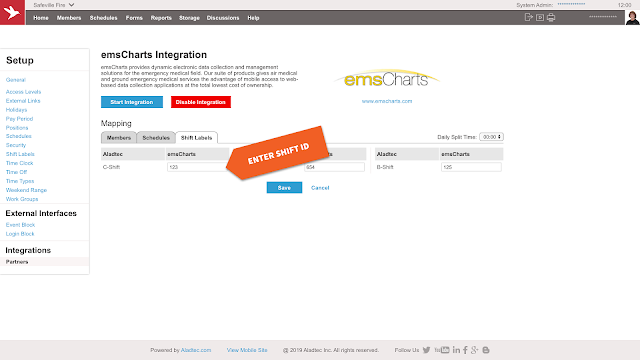Open the Facebook icon in footer
This screenshot has height=360, width=640.
point(465,350)
